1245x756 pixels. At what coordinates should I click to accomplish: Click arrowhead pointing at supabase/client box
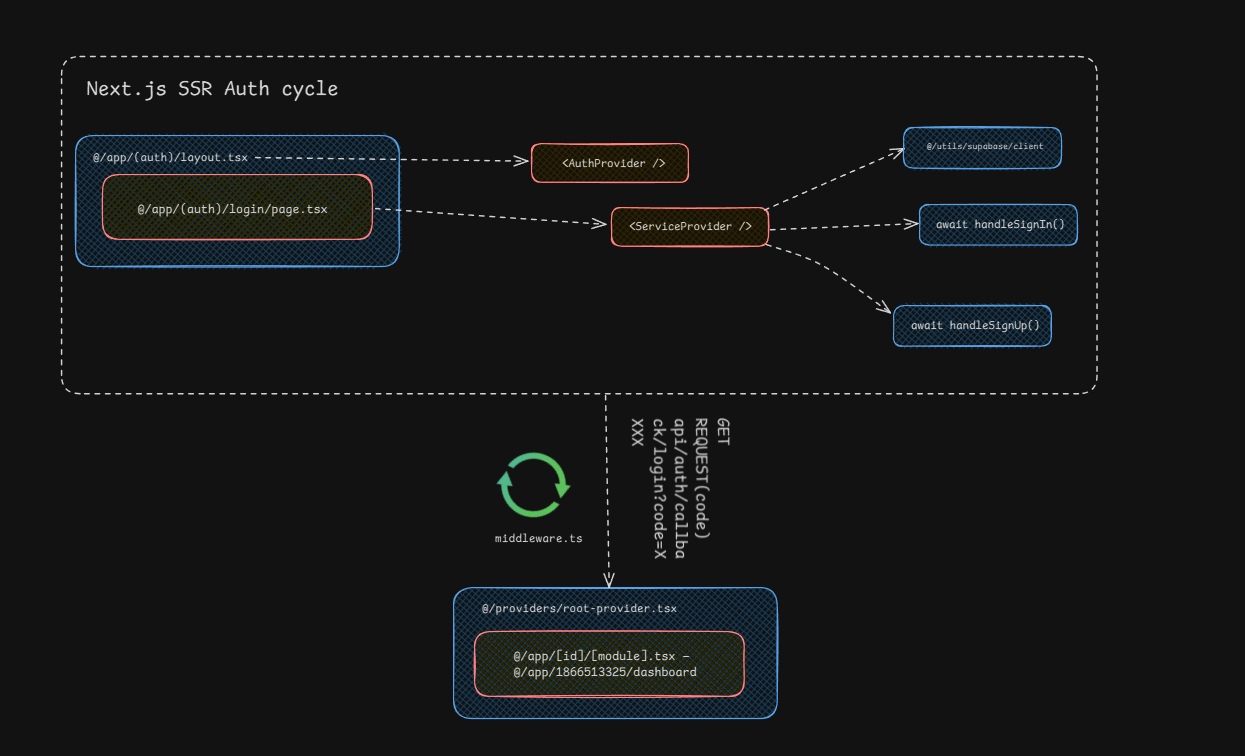[895, 152]
